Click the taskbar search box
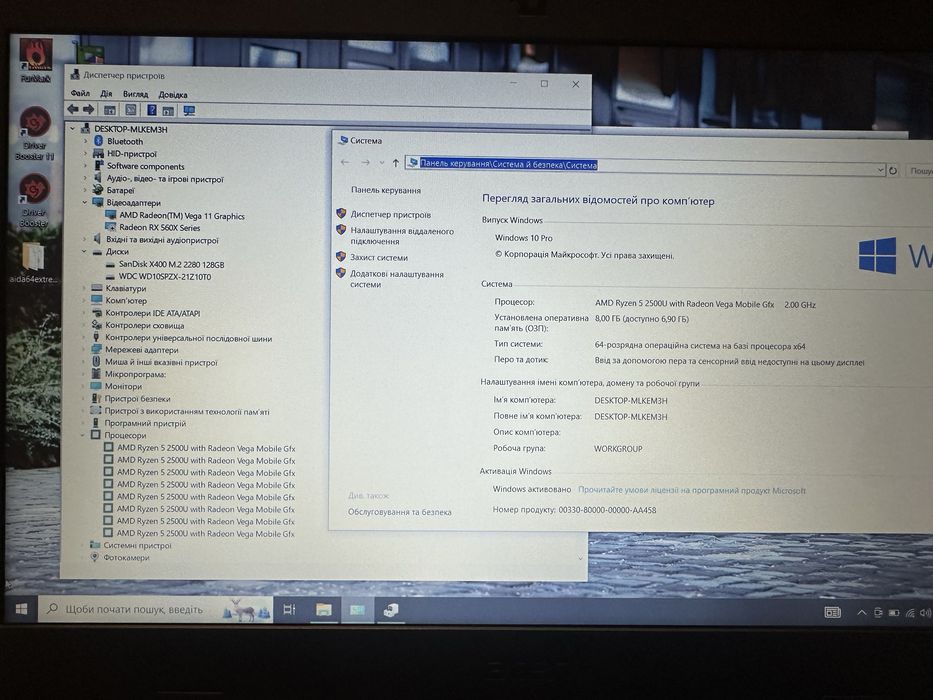The width and height of the screenshot is (933, 700). point(156,609)
